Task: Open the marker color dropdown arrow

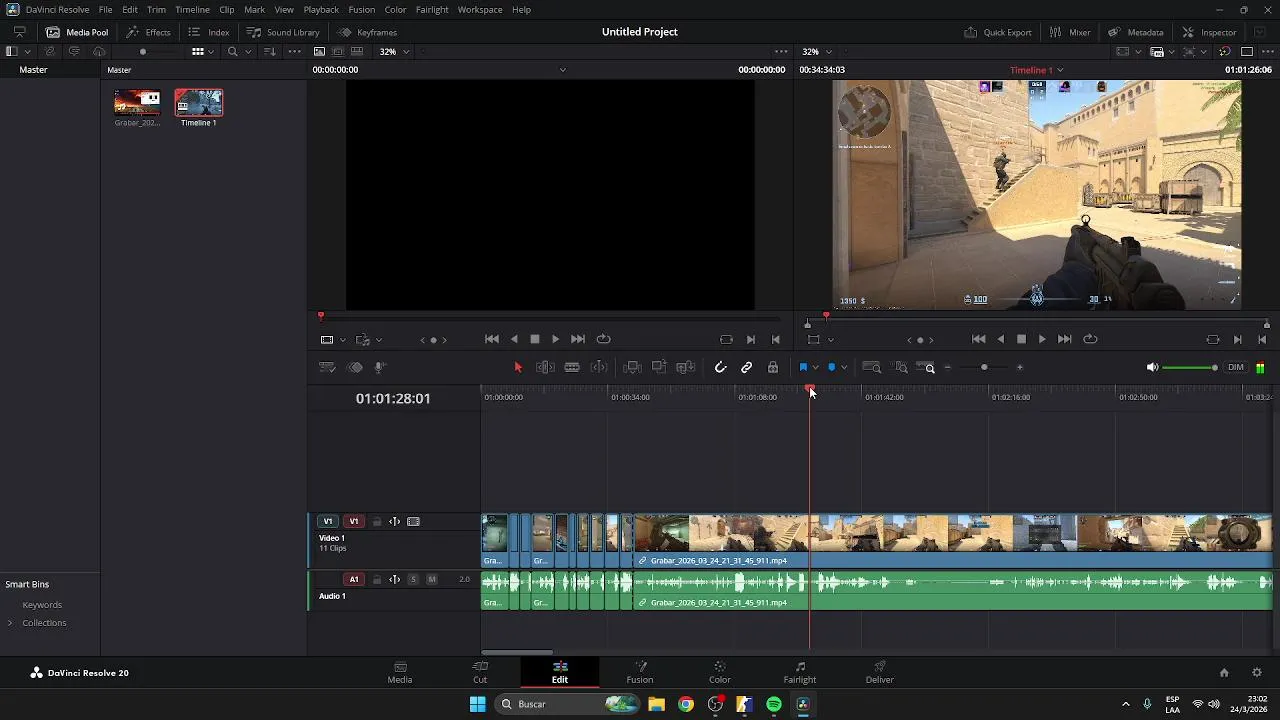Action: coord(844,368)
